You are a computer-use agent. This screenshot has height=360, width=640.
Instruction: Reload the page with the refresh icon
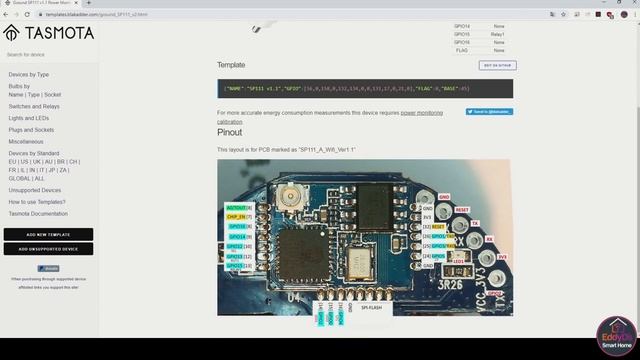[27, 14]
